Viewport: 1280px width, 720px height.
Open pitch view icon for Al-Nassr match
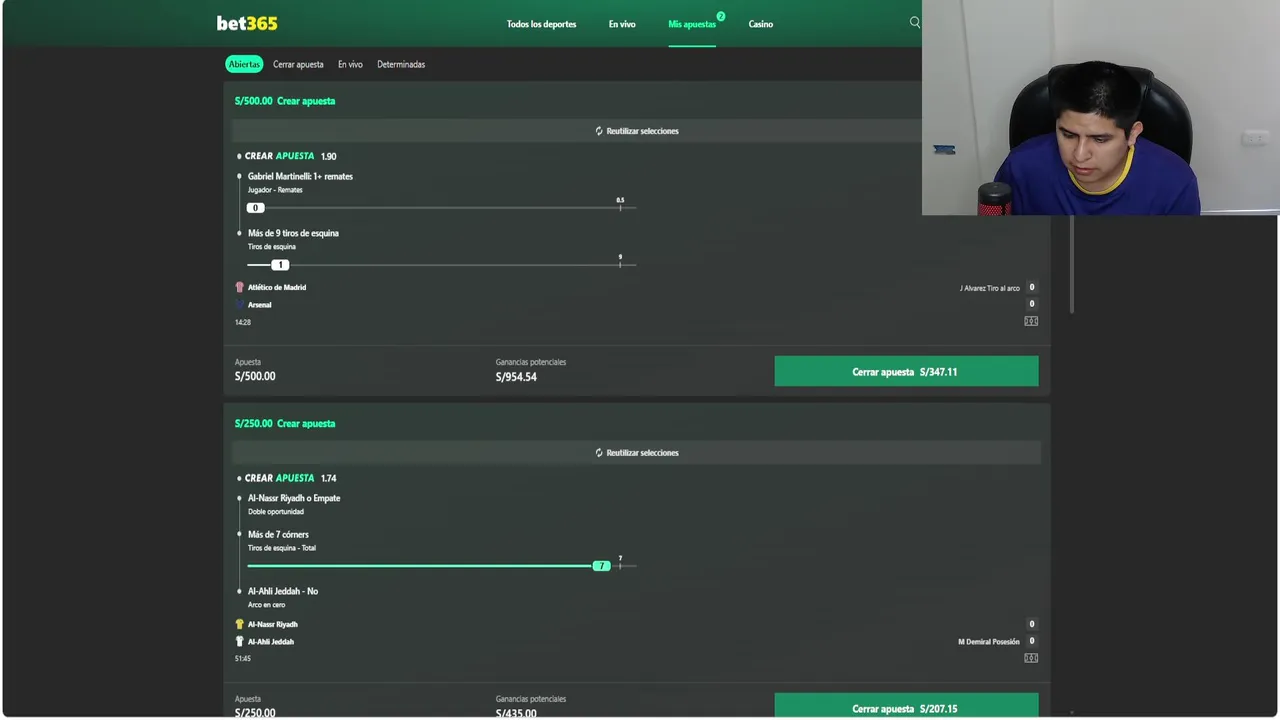(1031, 658)
